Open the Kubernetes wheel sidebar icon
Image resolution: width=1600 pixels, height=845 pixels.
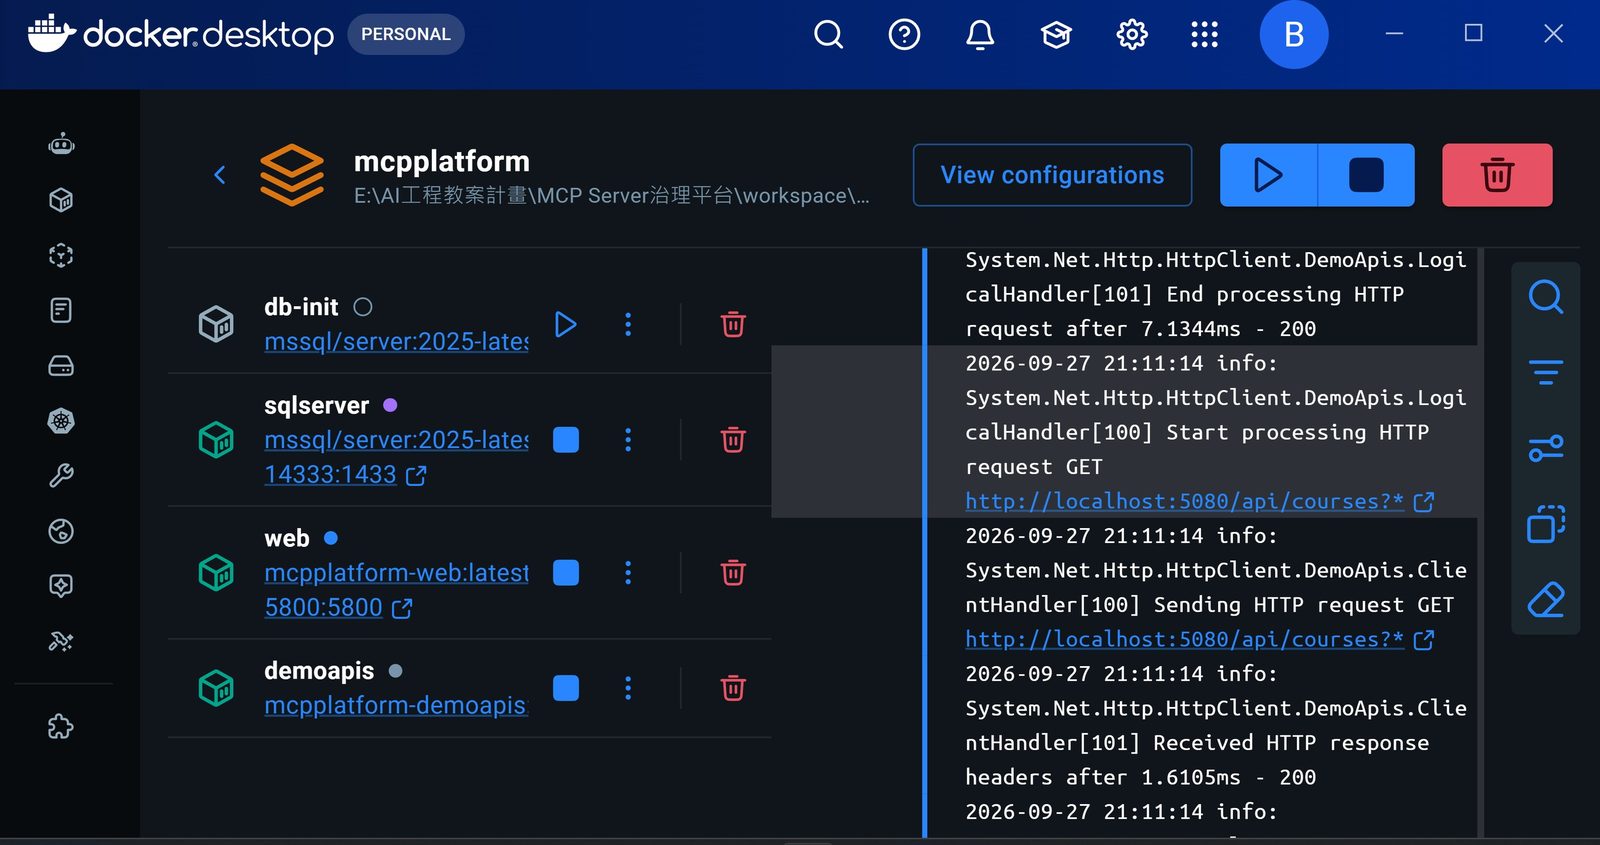pyautogui.click(x=61, y=421)
